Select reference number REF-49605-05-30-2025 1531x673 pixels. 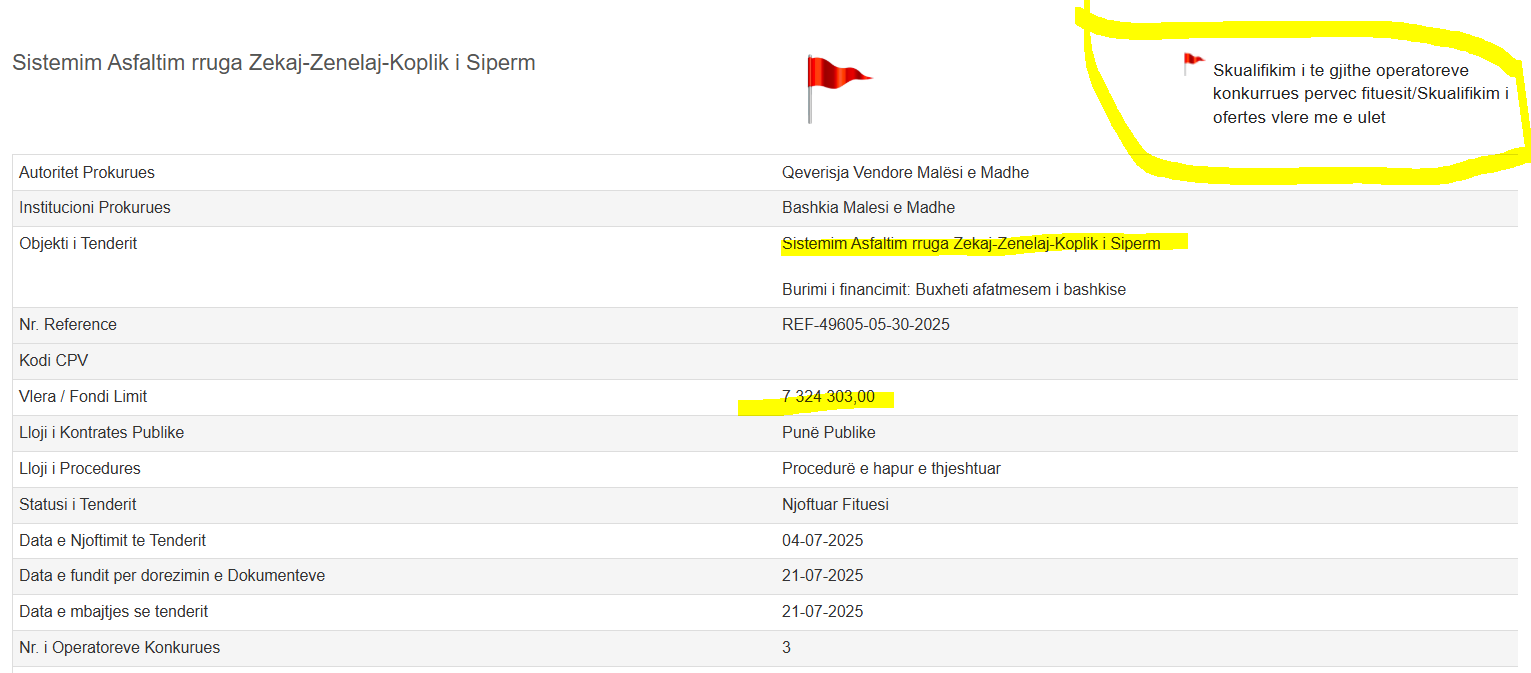pyautogui.click(x=865, y=325)
